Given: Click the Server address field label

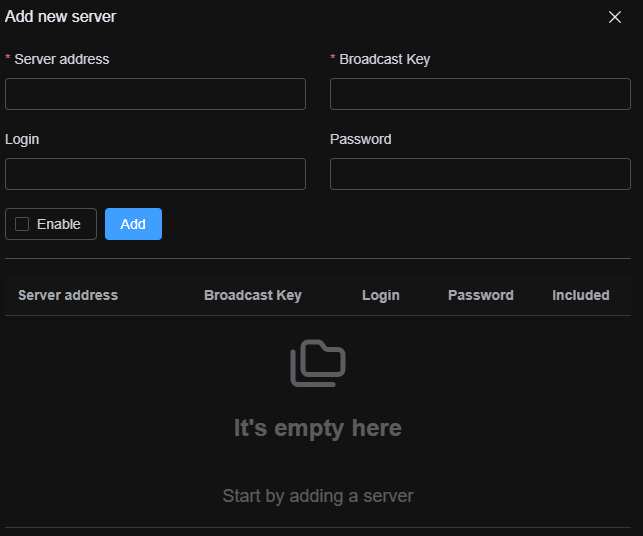Looking at the screenshot, I should click(62, 59).
